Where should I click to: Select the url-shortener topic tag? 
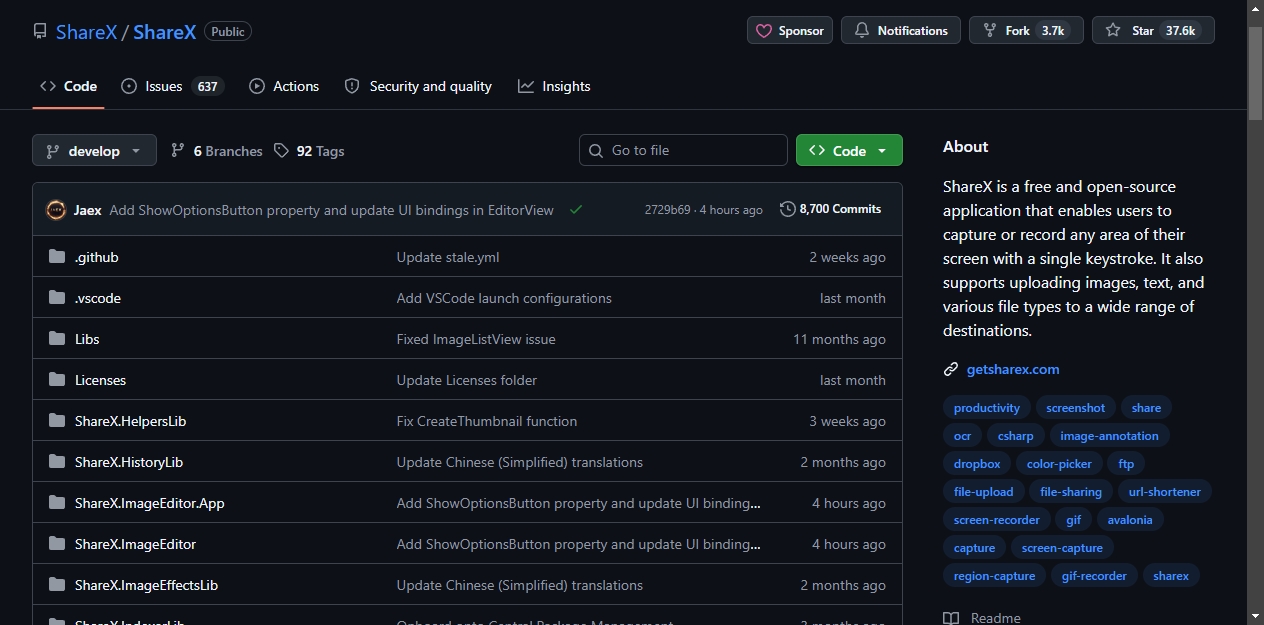tap(1165, 492)
